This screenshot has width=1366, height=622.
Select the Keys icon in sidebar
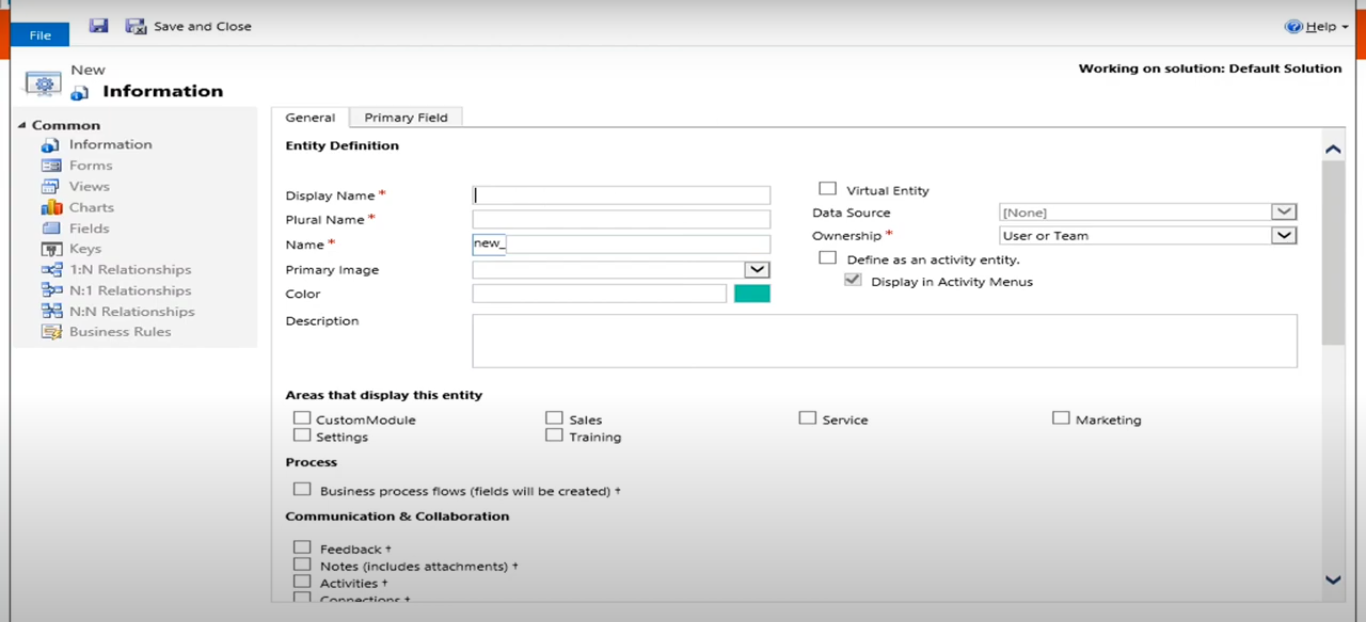pos(51,249)
